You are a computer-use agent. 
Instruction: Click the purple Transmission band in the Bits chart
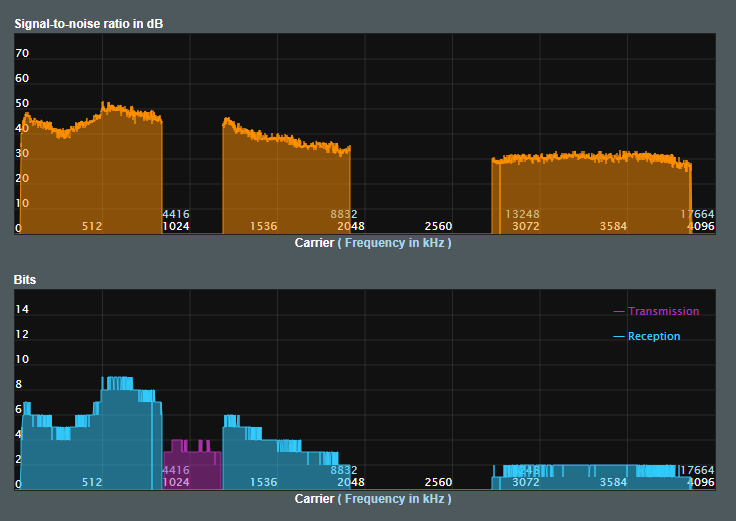(x=192, y=469)
